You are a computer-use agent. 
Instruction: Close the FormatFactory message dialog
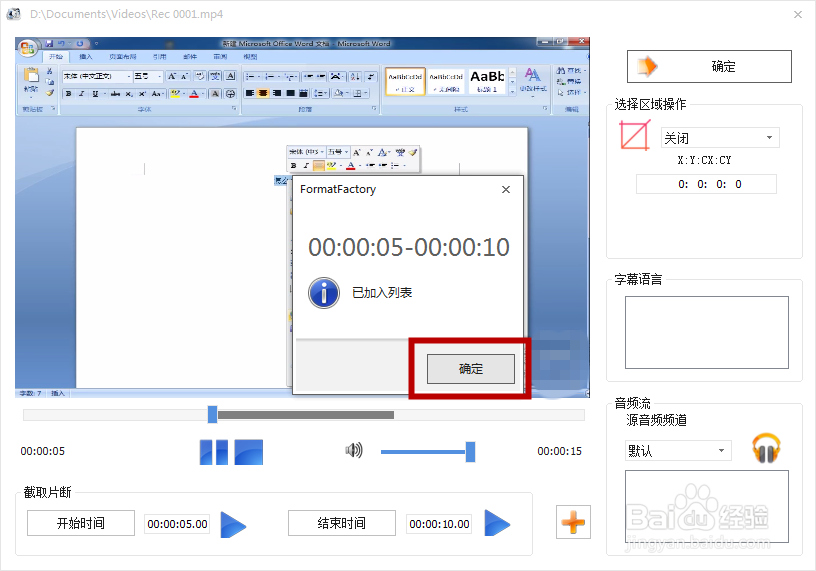506,189
